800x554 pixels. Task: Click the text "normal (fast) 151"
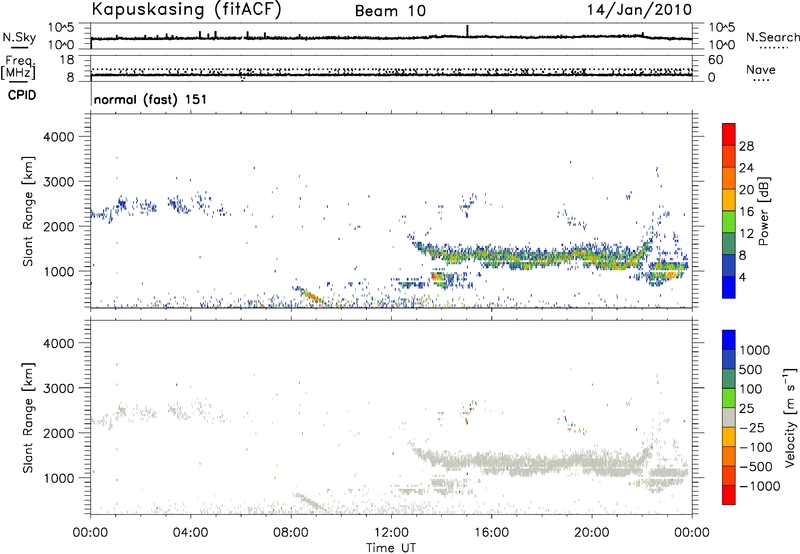click(151, 99)
